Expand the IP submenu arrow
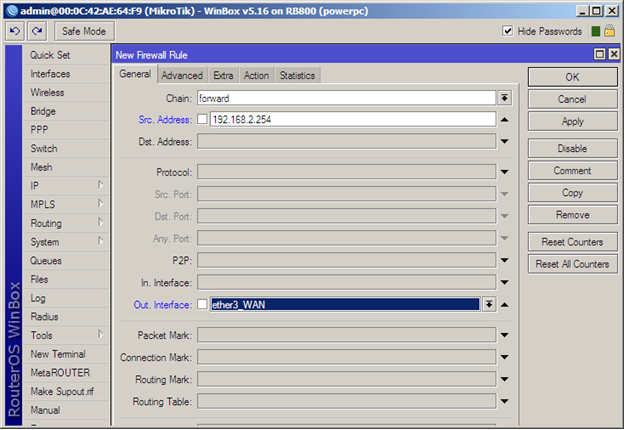Screen dimensions: 625x430 click(x=100, y=185)
